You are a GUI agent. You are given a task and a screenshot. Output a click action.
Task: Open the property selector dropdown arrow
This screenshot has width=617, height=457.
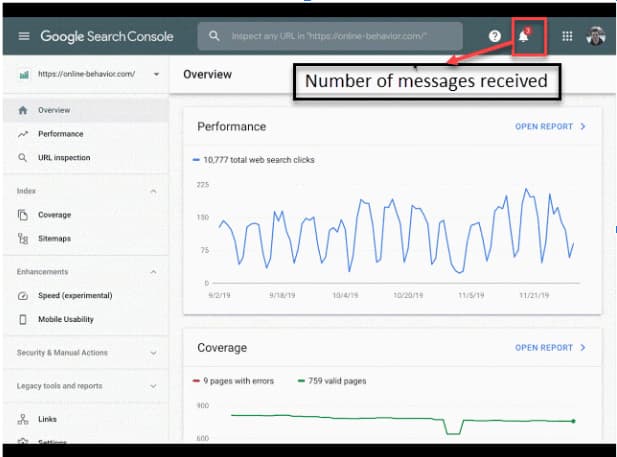[x=156, y=74]
